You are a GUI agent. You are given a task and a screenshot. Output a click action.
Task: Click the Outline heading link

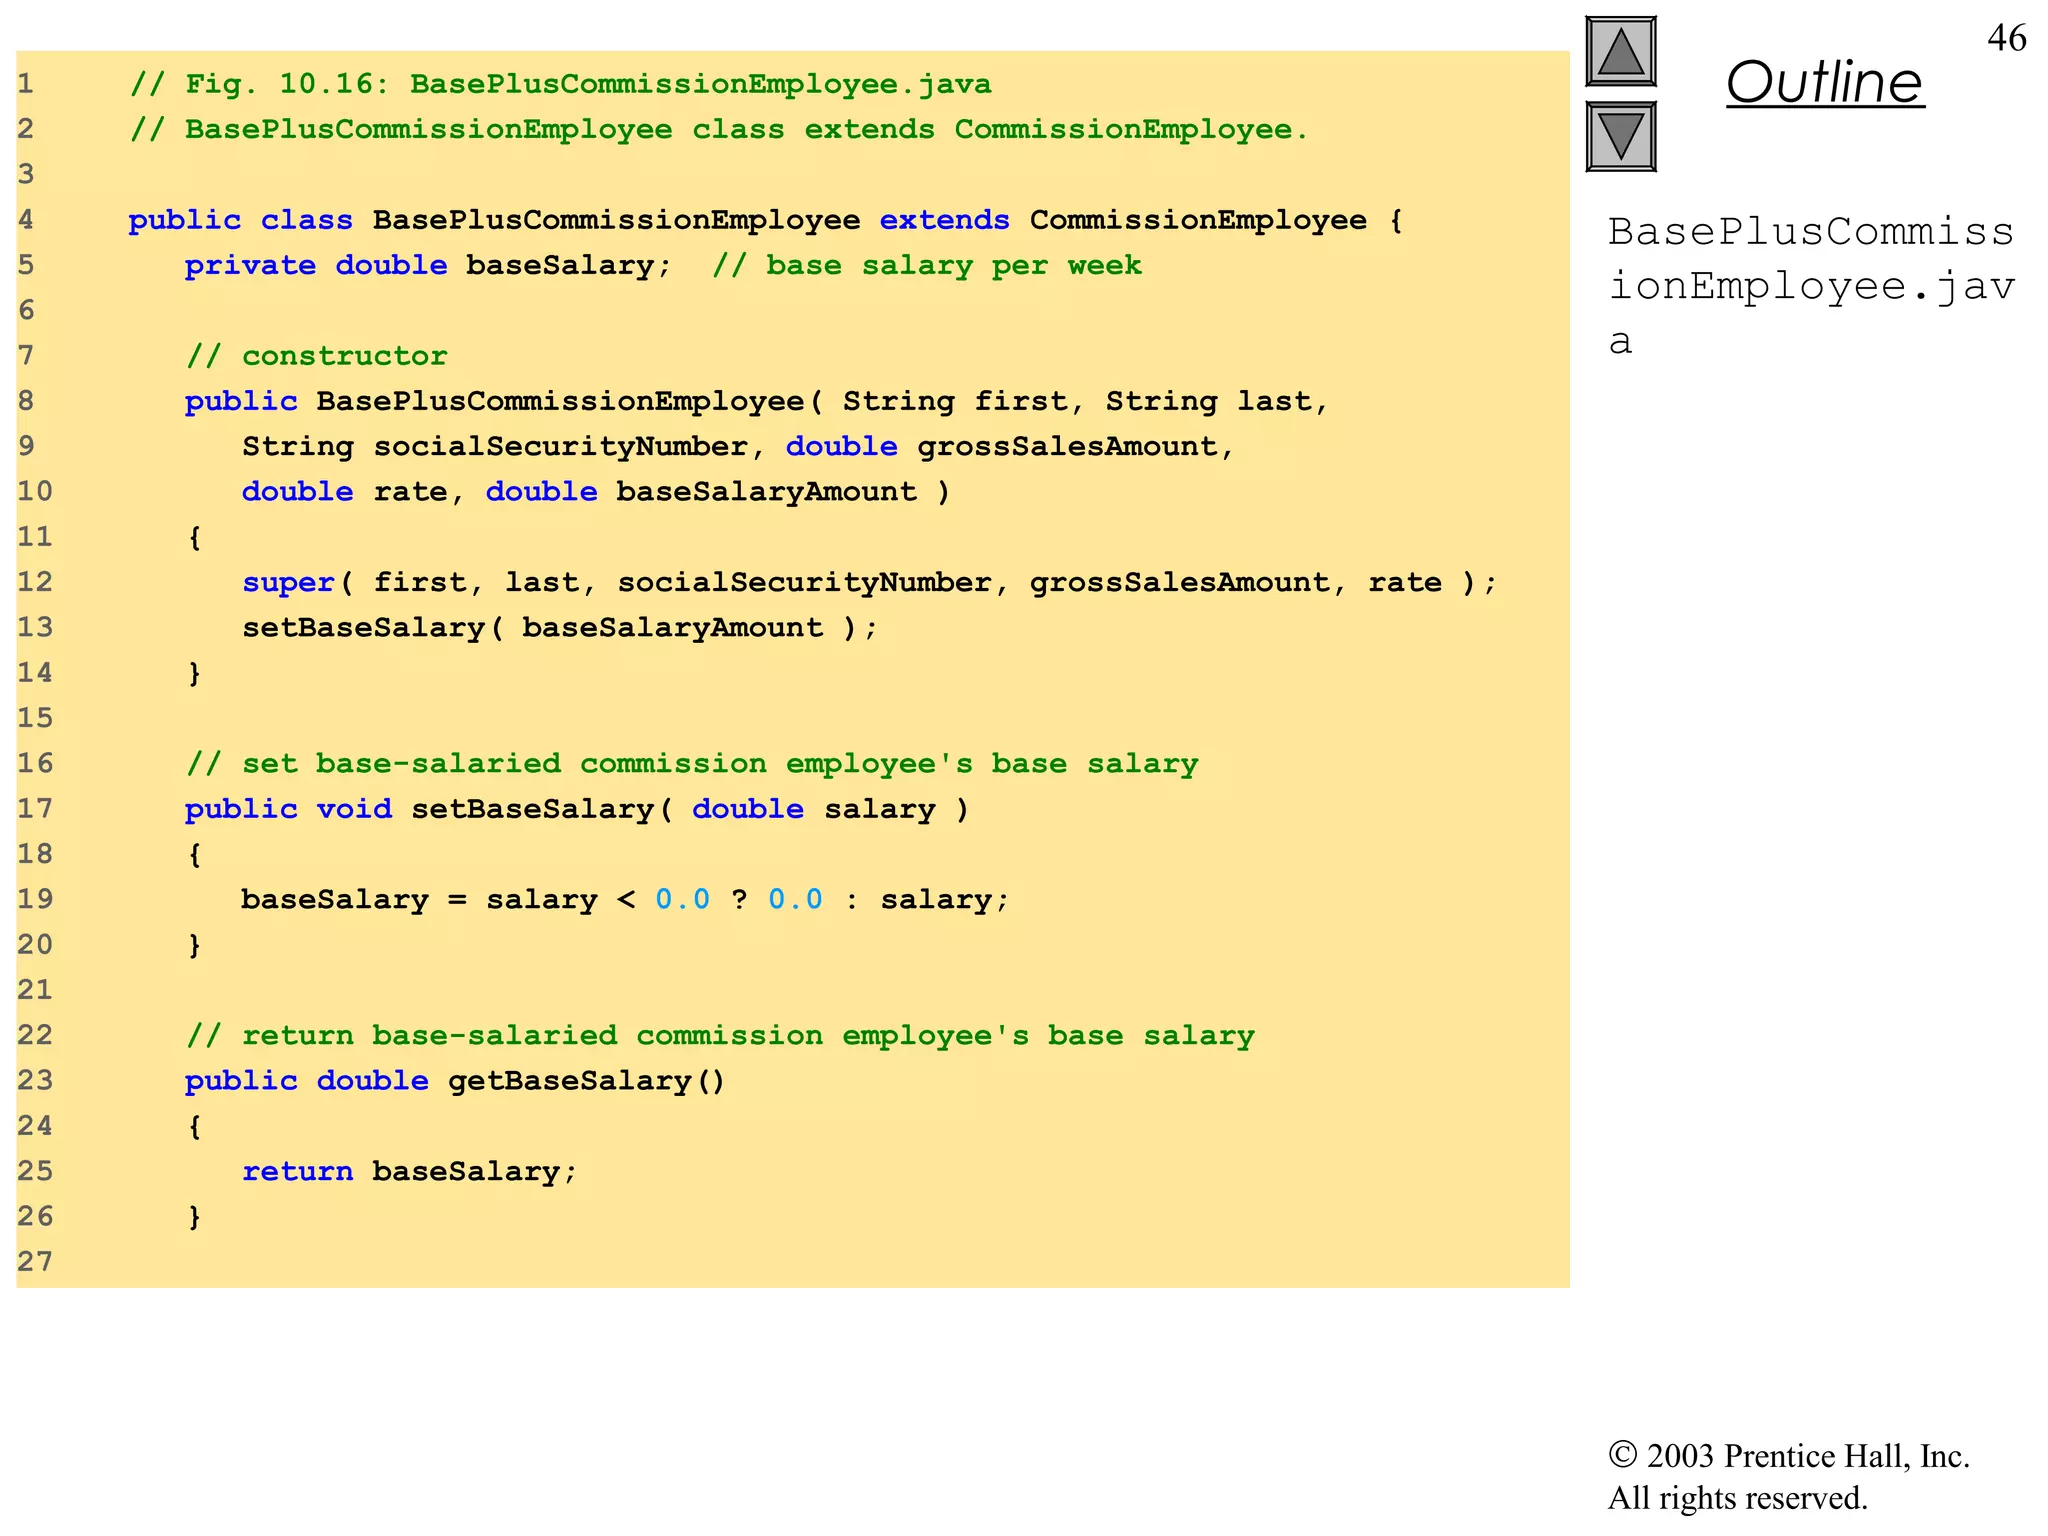point(1825,82)
